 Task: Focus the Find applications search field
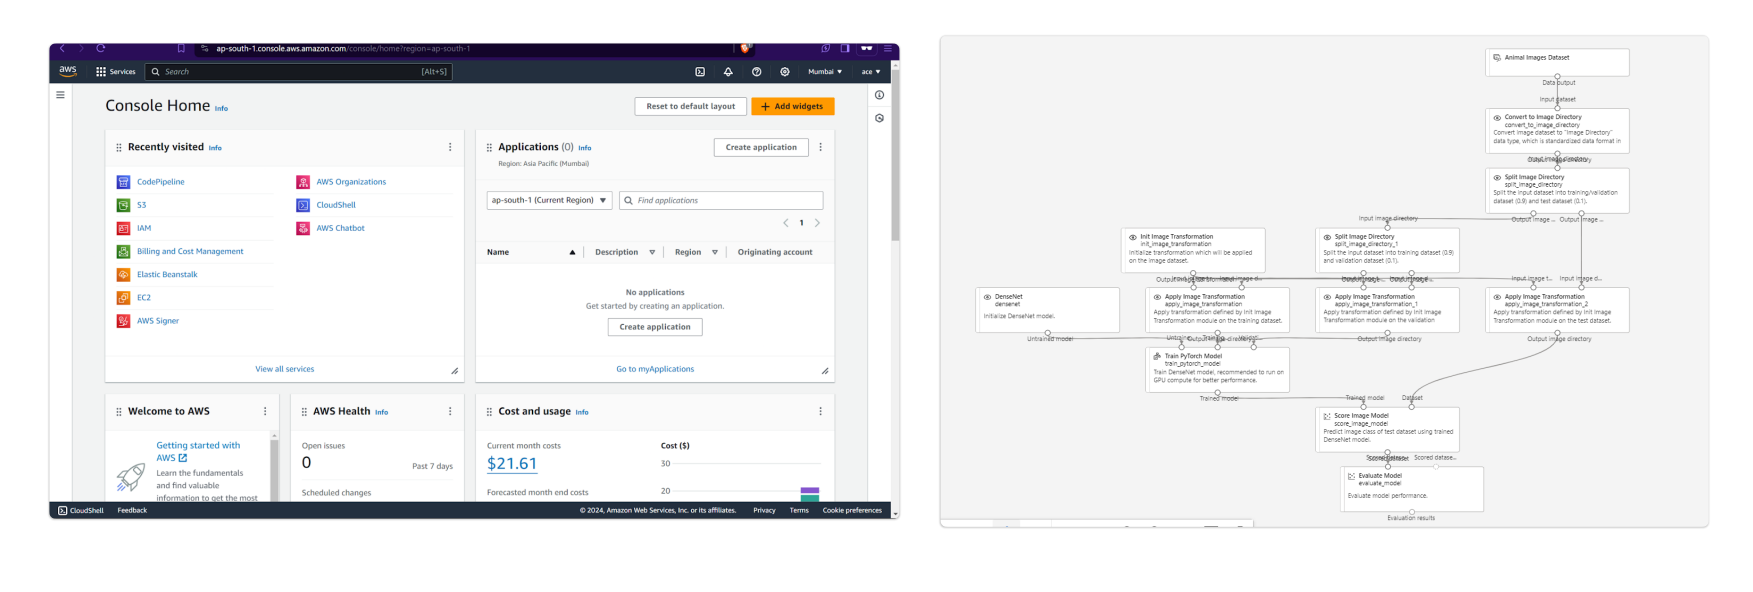tap(721, 200)
